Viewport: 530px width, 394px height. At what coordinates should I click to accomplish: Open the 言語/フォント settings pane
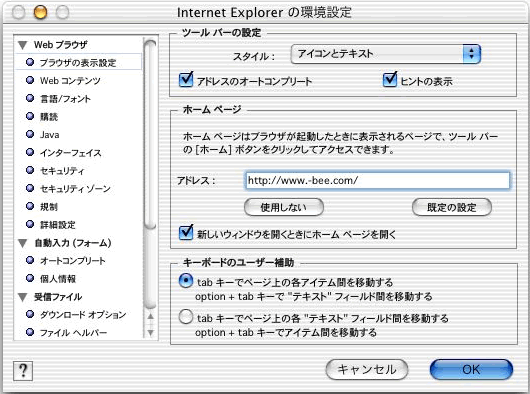(65, 99)
